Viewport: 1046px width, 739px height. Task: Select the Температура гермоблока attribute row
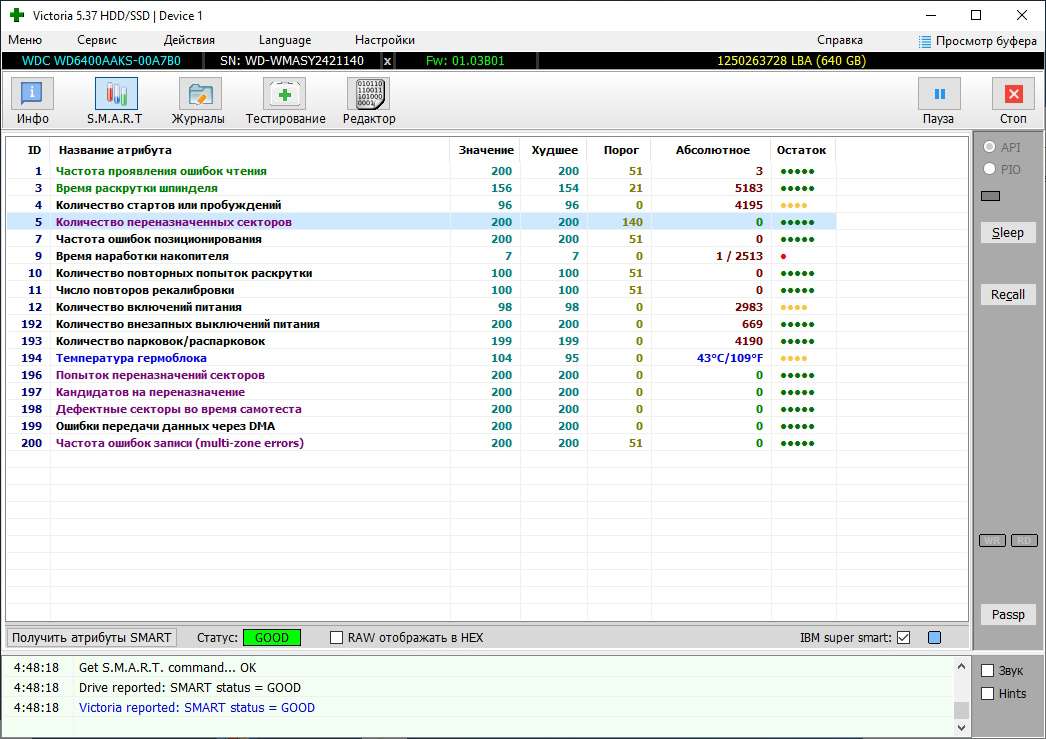coord(131,358)
